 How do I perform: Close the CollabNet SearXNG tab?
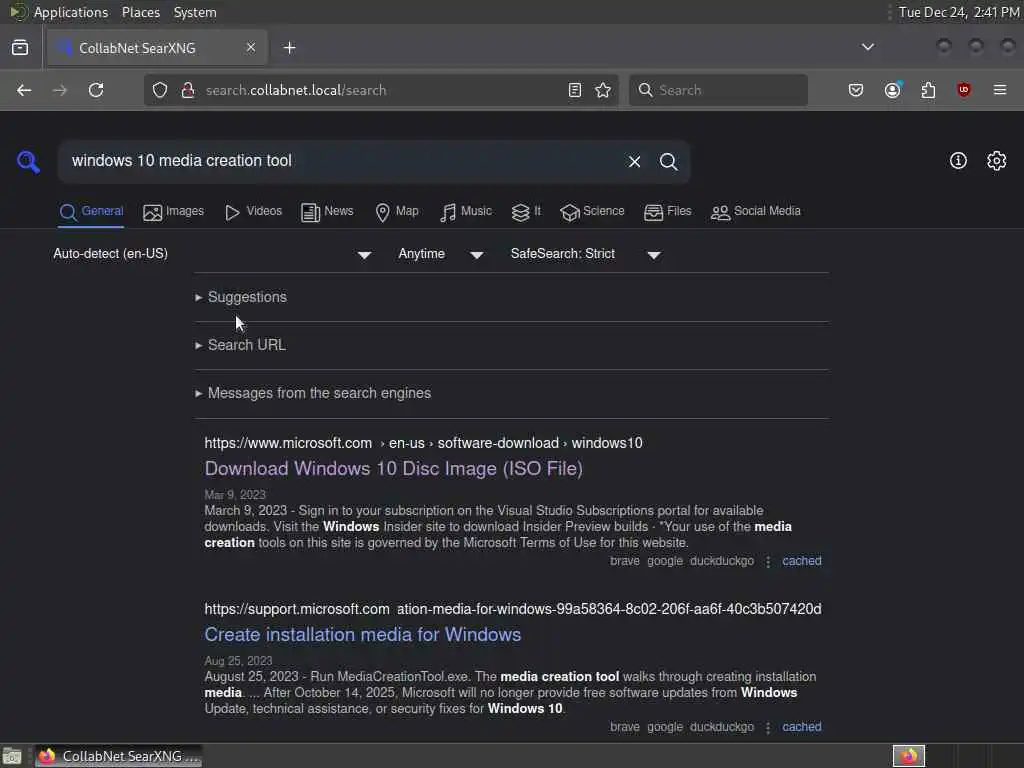click(x=251, y=47)
